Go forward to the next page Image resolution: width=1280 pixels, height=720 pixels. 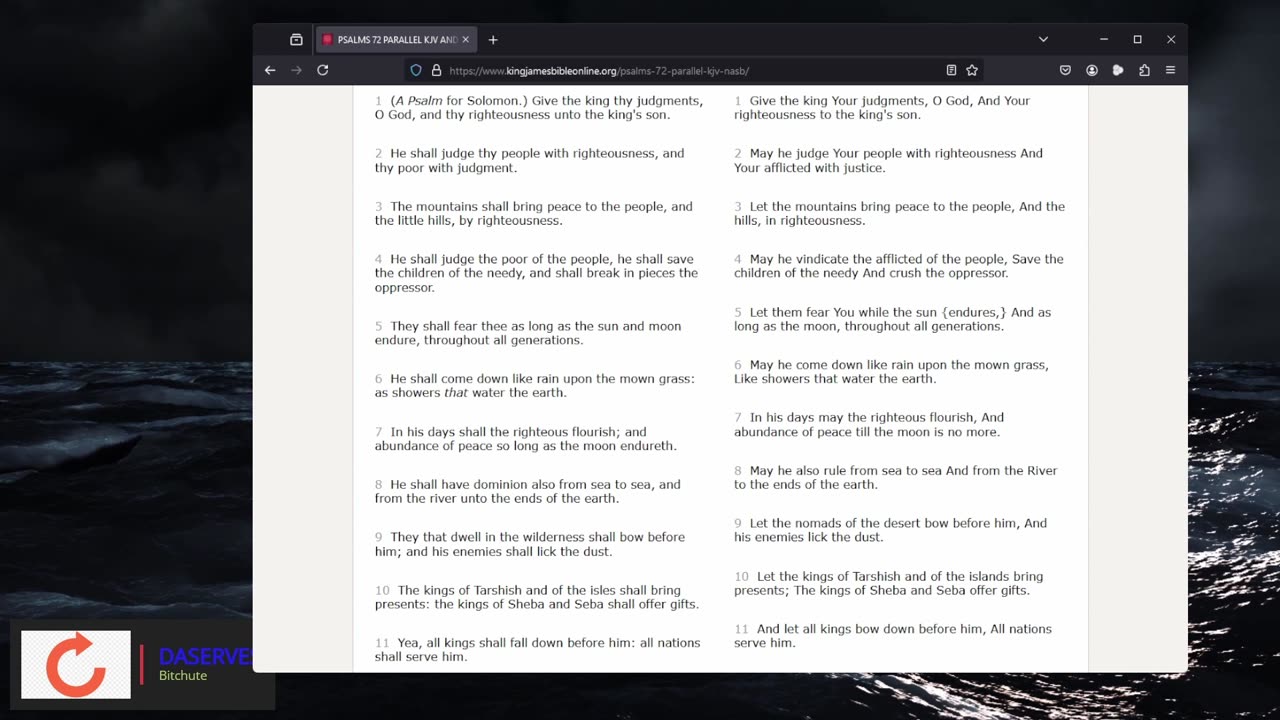[x=296, y=70]
